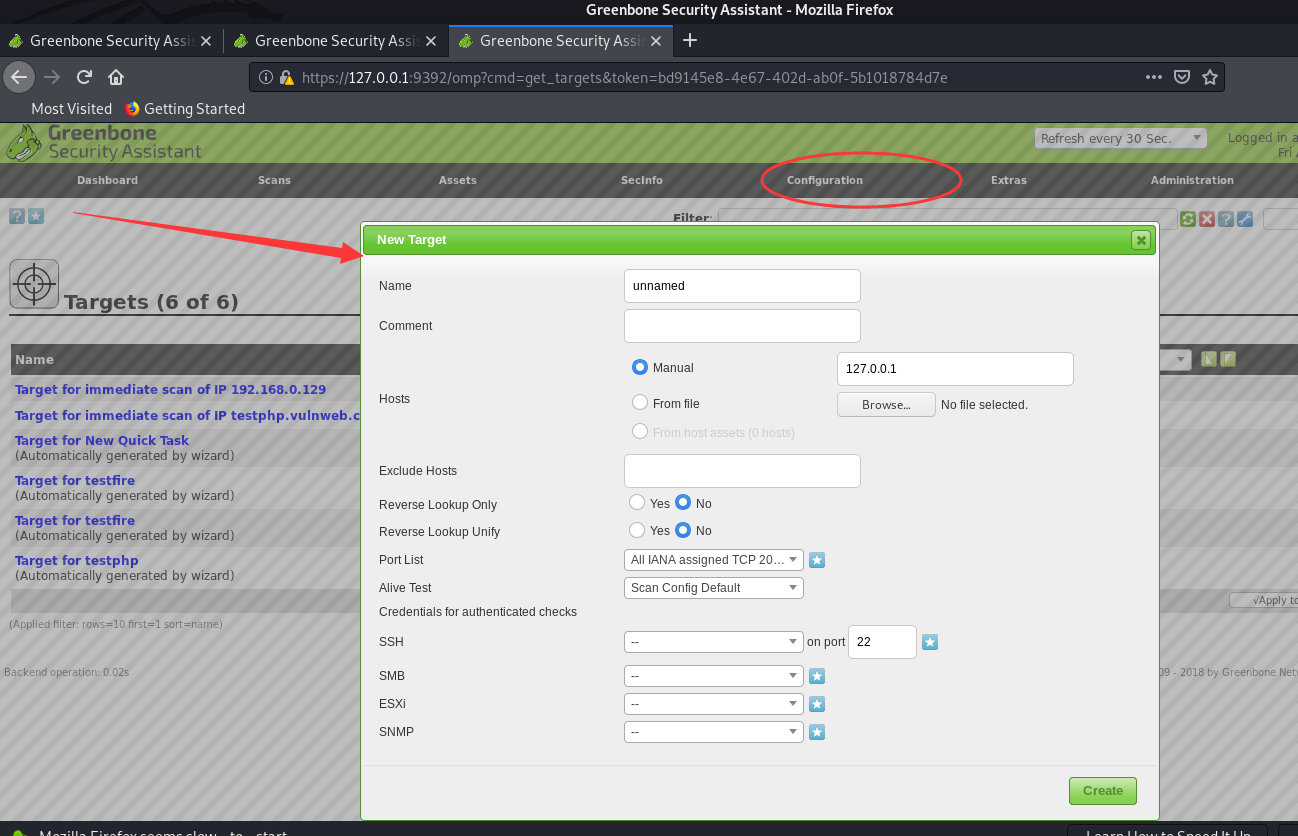Open a new Firefox tab
The image size is (1298, 836).
click(689, 40)
